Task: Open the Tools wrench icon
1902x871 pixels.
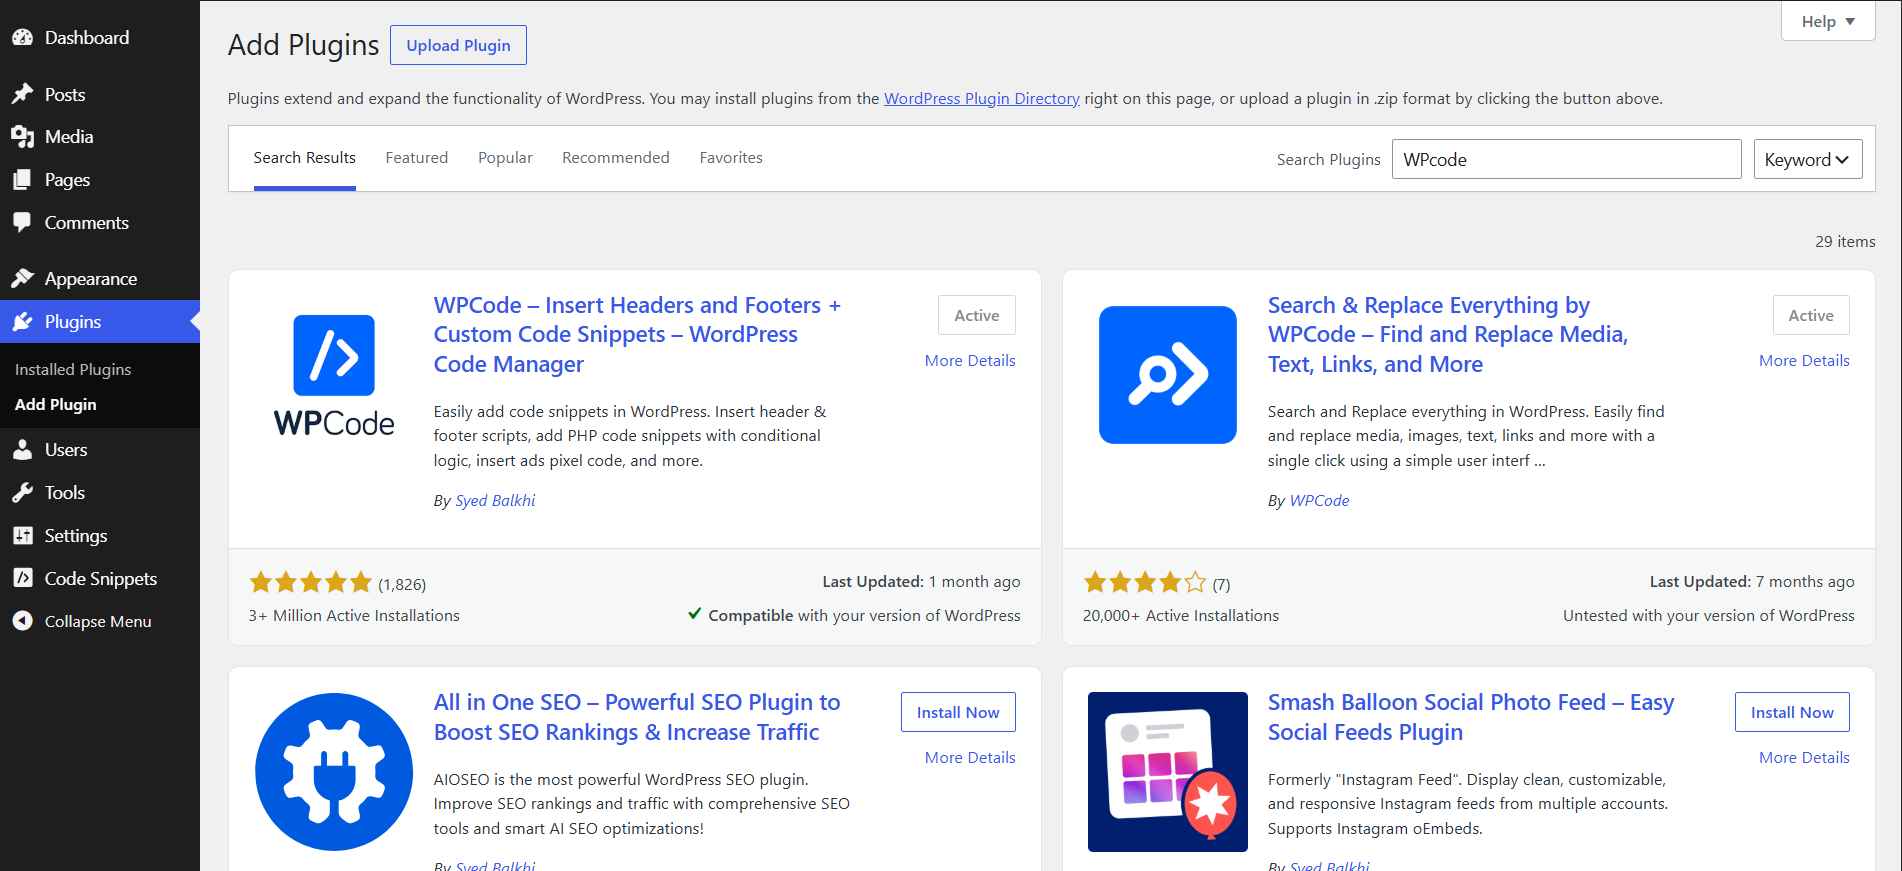Action: (x=22, y=493)
